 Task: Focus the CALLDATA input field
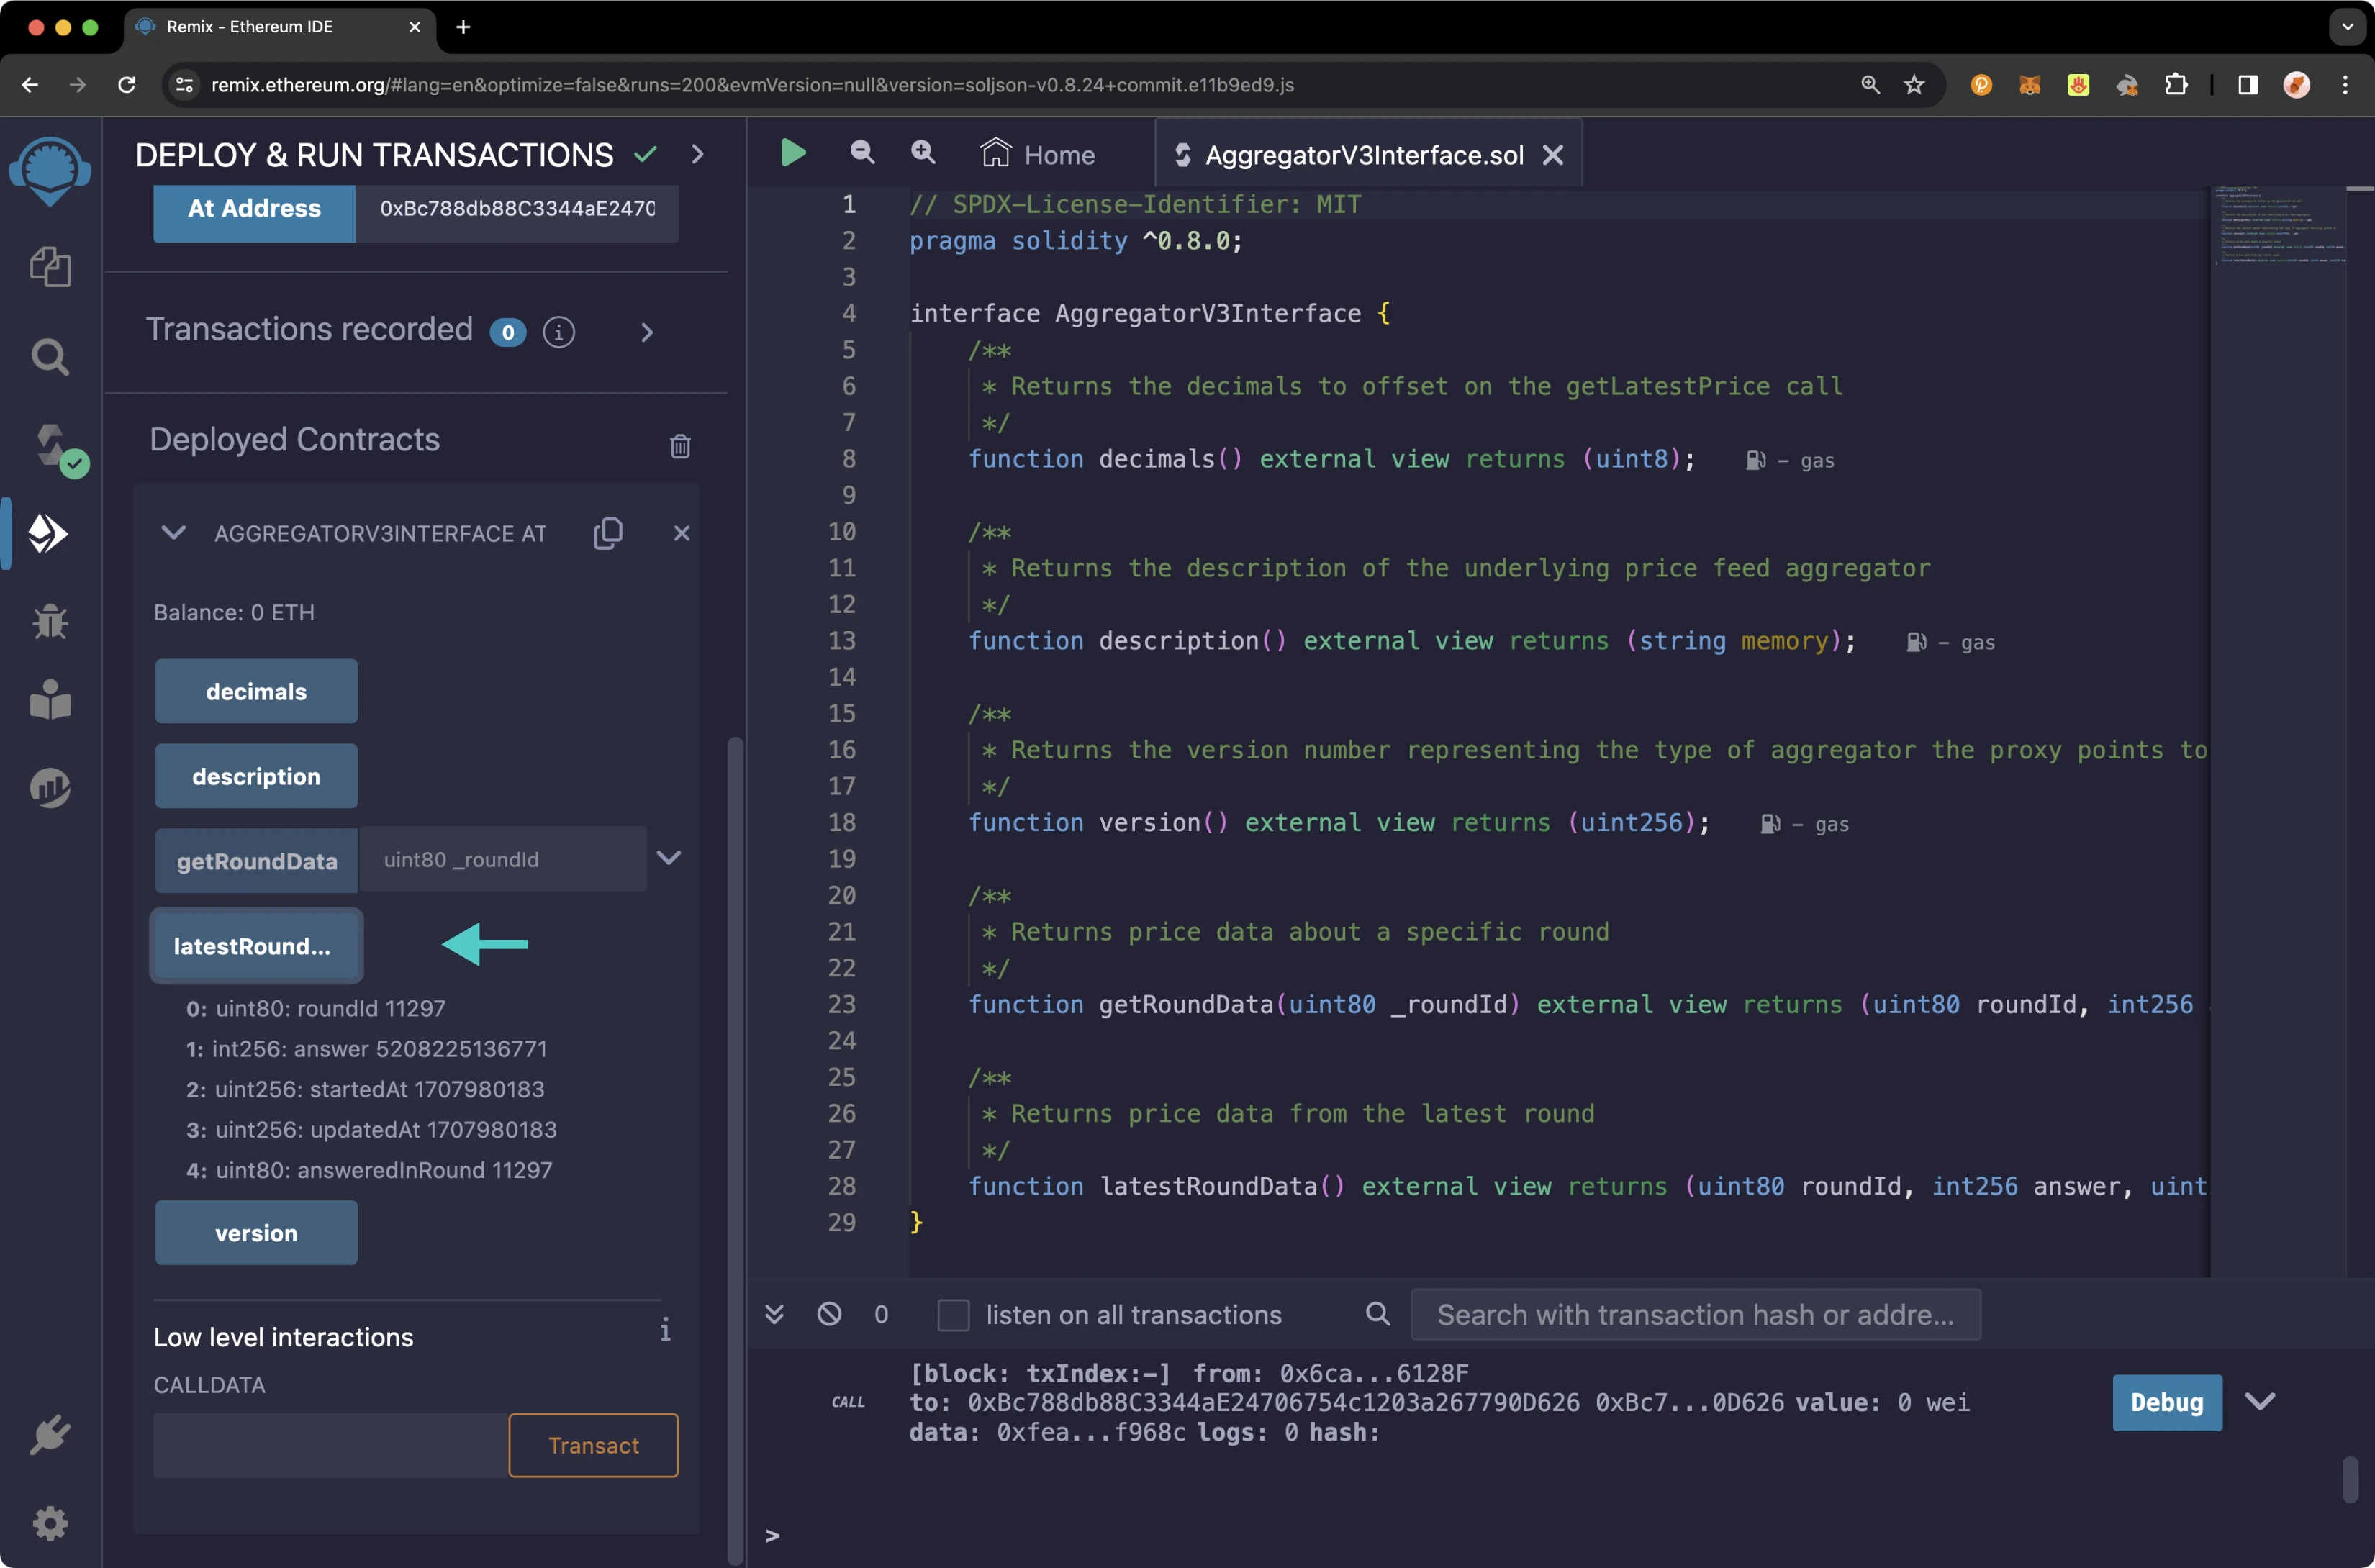tap(330, 1445)
